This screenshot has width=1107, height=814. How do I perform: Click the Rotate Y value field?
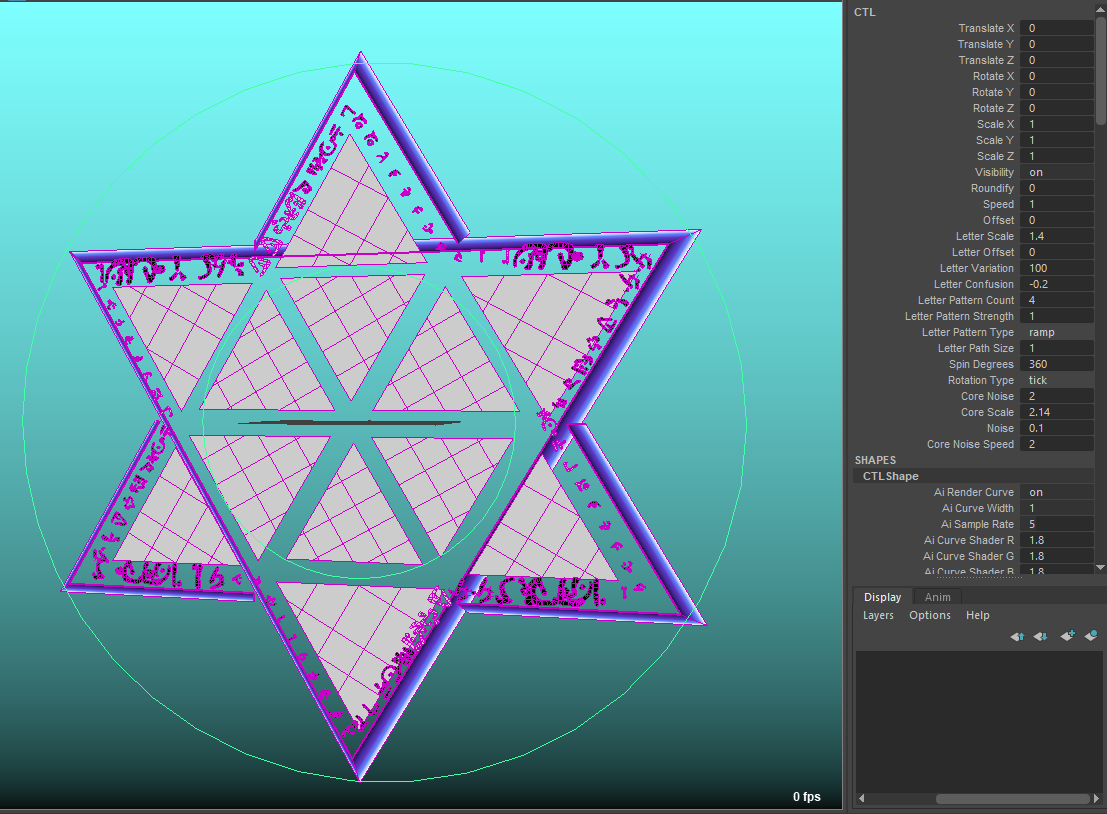[1057, 92]
